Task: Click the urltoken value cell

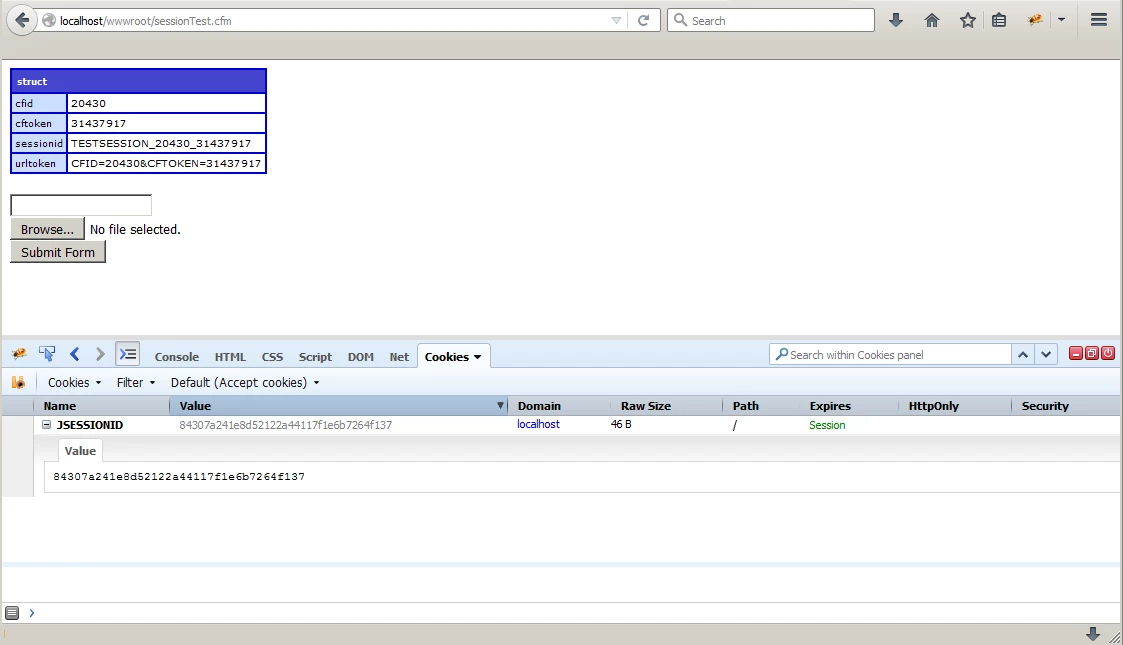Action: [166, 163]
